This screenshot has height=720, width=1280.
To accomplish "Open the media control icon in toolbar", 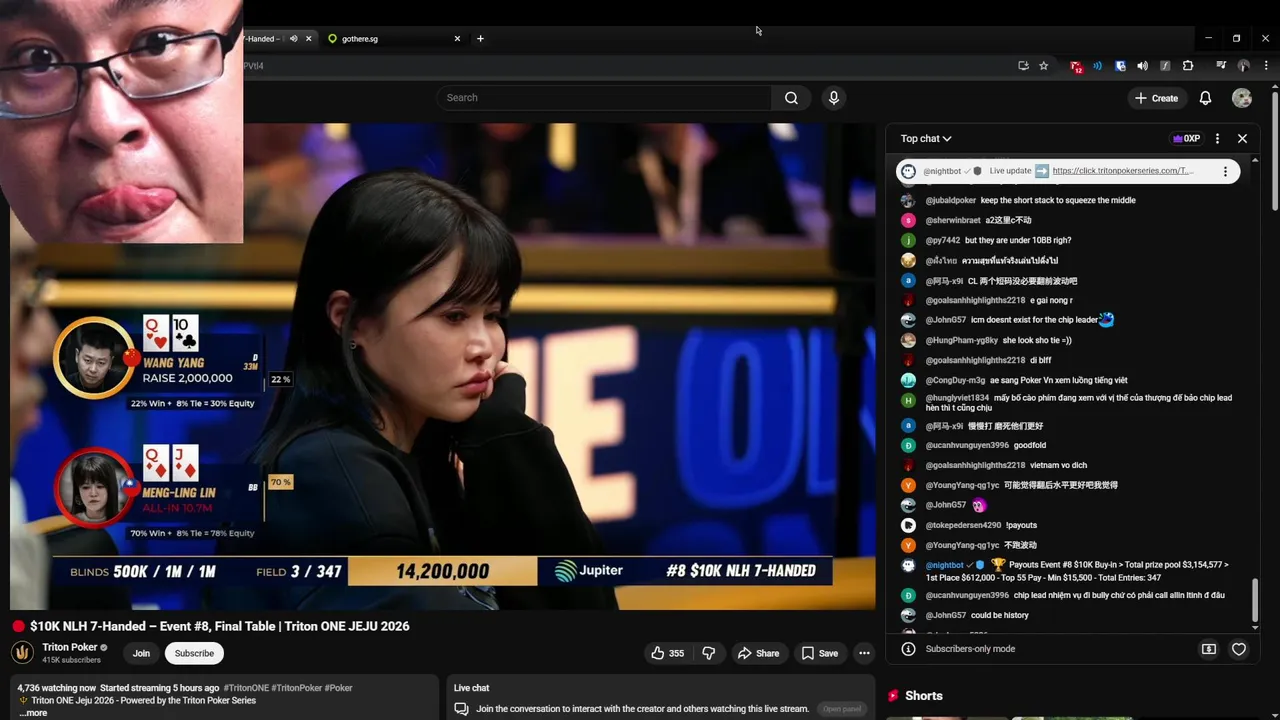I will [x=1221, y=66].
